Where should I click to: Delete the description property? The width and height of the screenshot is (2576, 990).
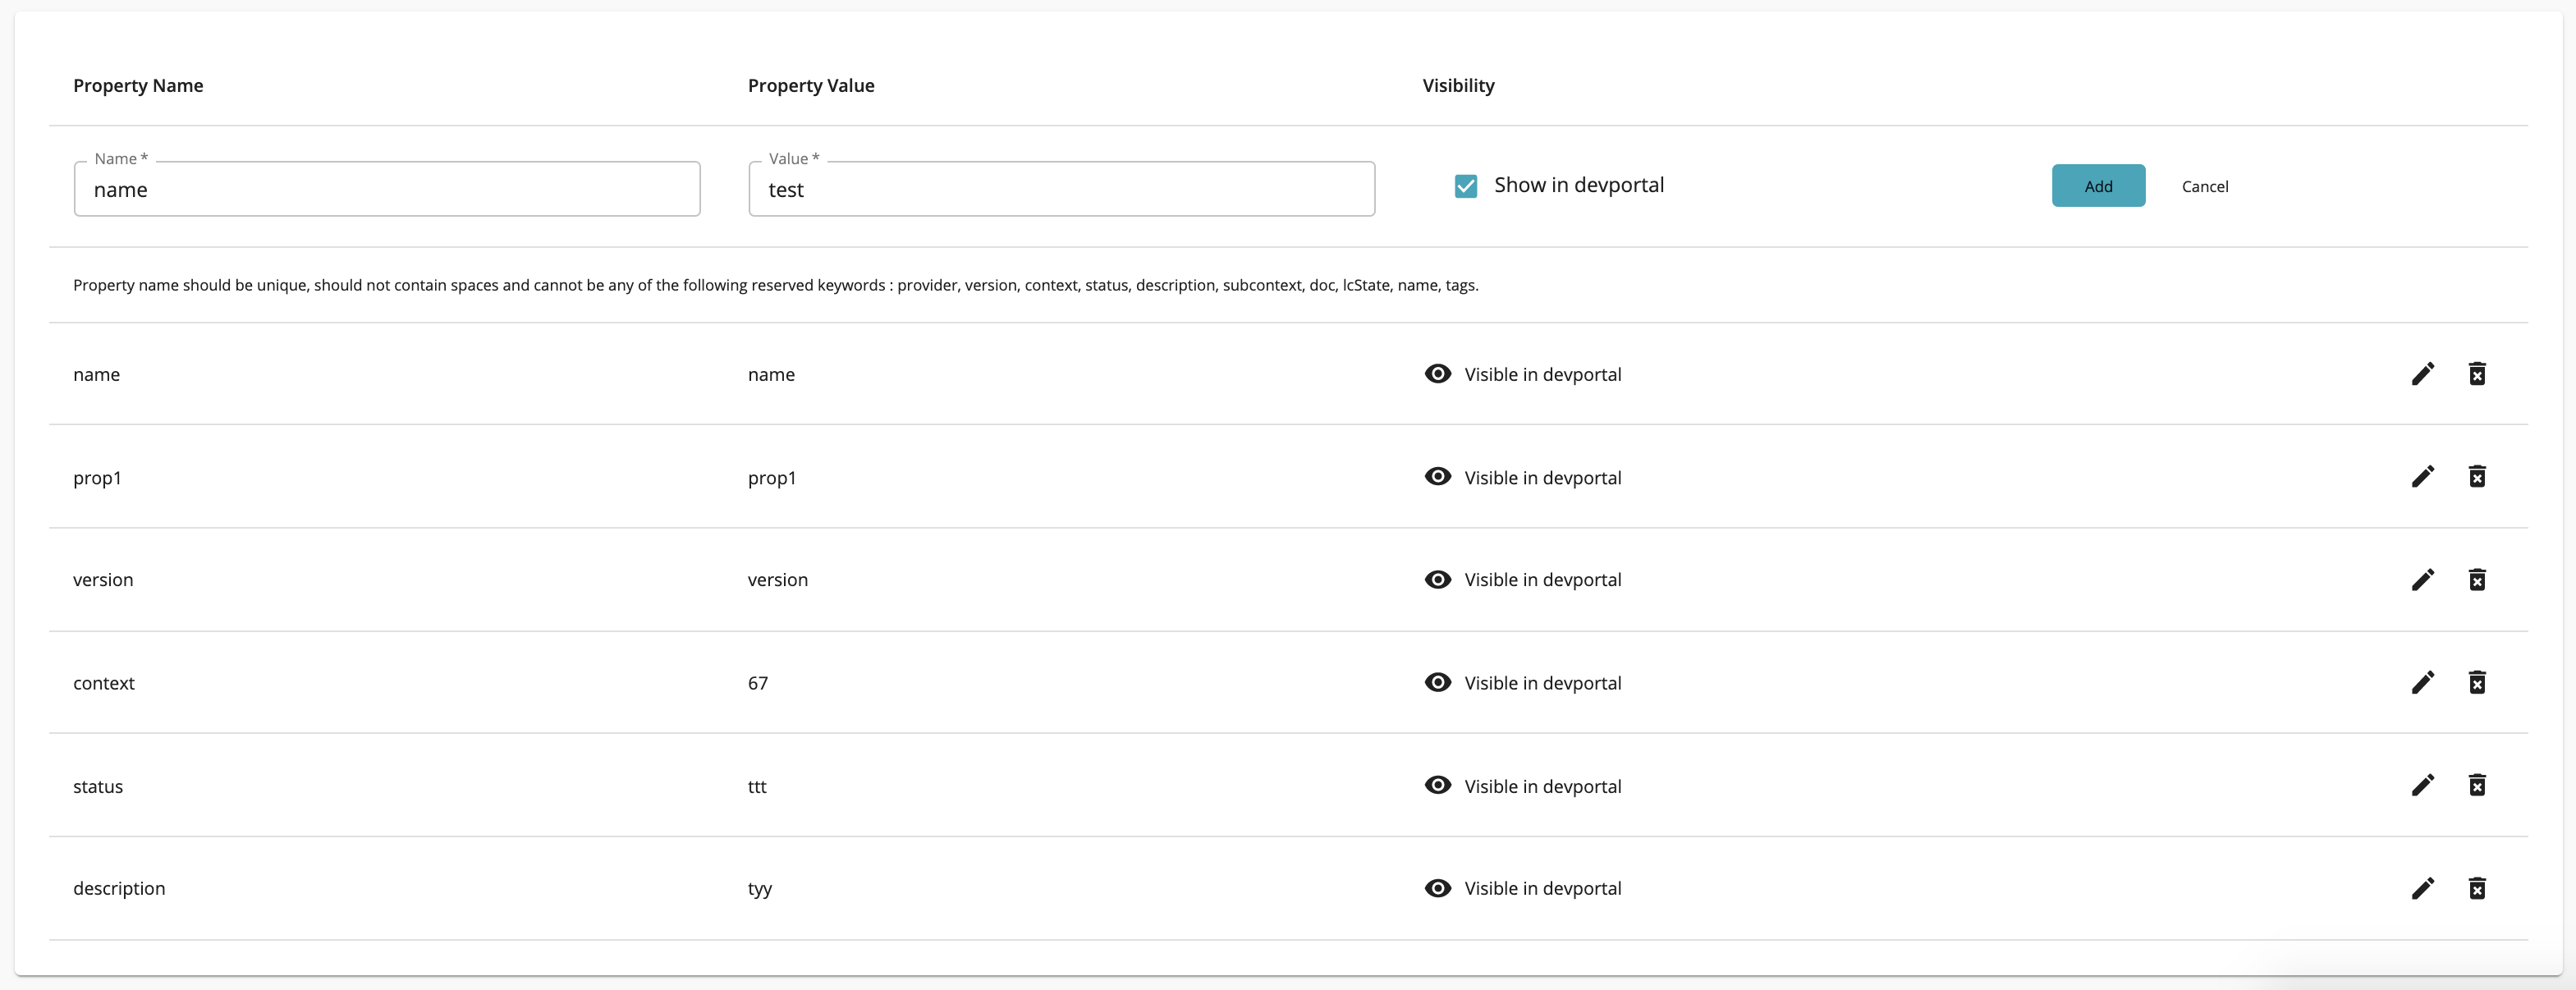[2478, 888]
